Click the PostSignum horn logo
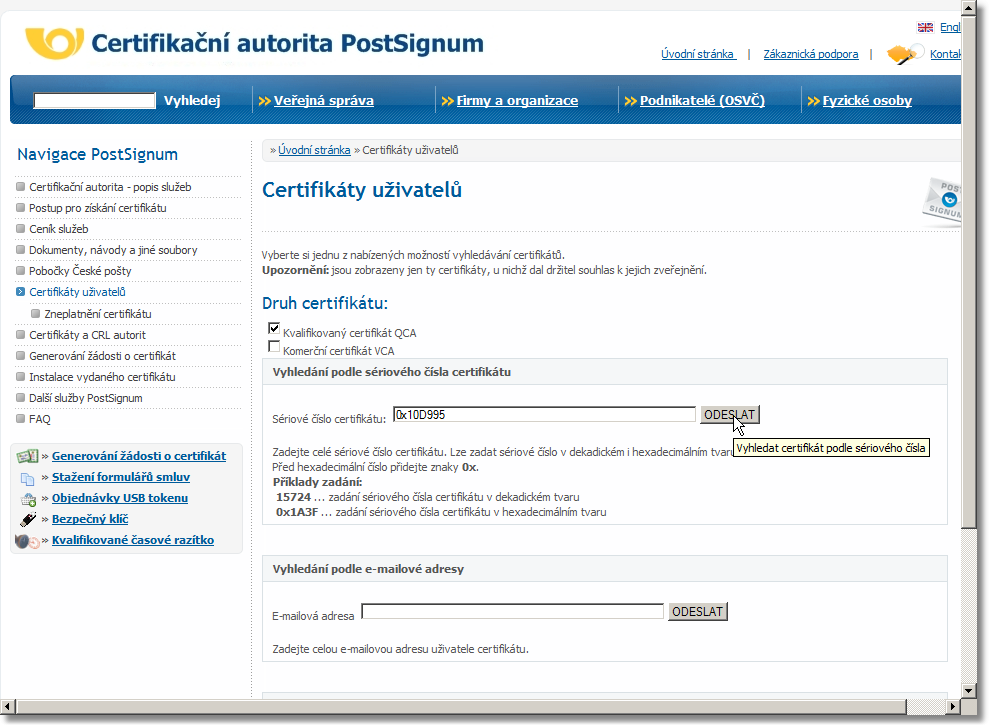The width and height of the screenshot is (989, 727). tap(54, 43)
